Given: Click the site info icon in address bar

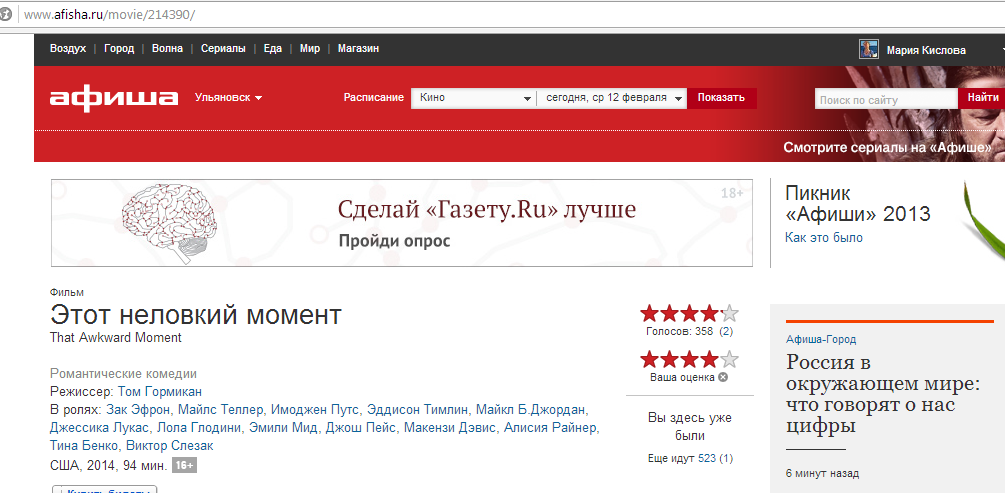Looking at the screenshot, I should (x=6, y=14).
